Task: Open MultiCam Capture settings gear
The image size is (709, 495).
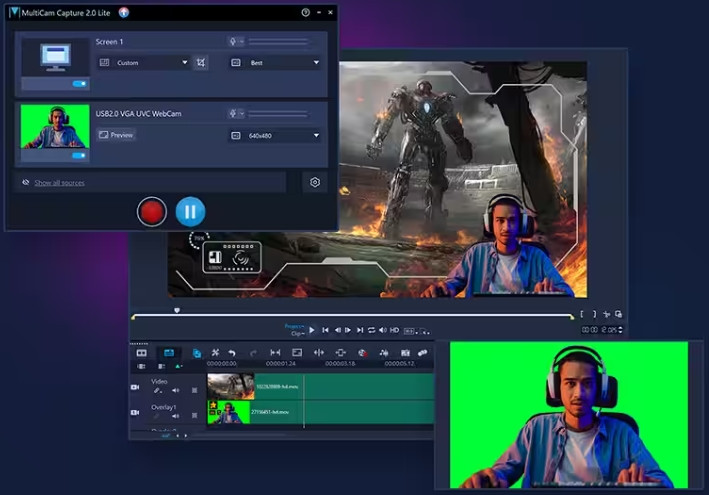Action: click(315, 182)
